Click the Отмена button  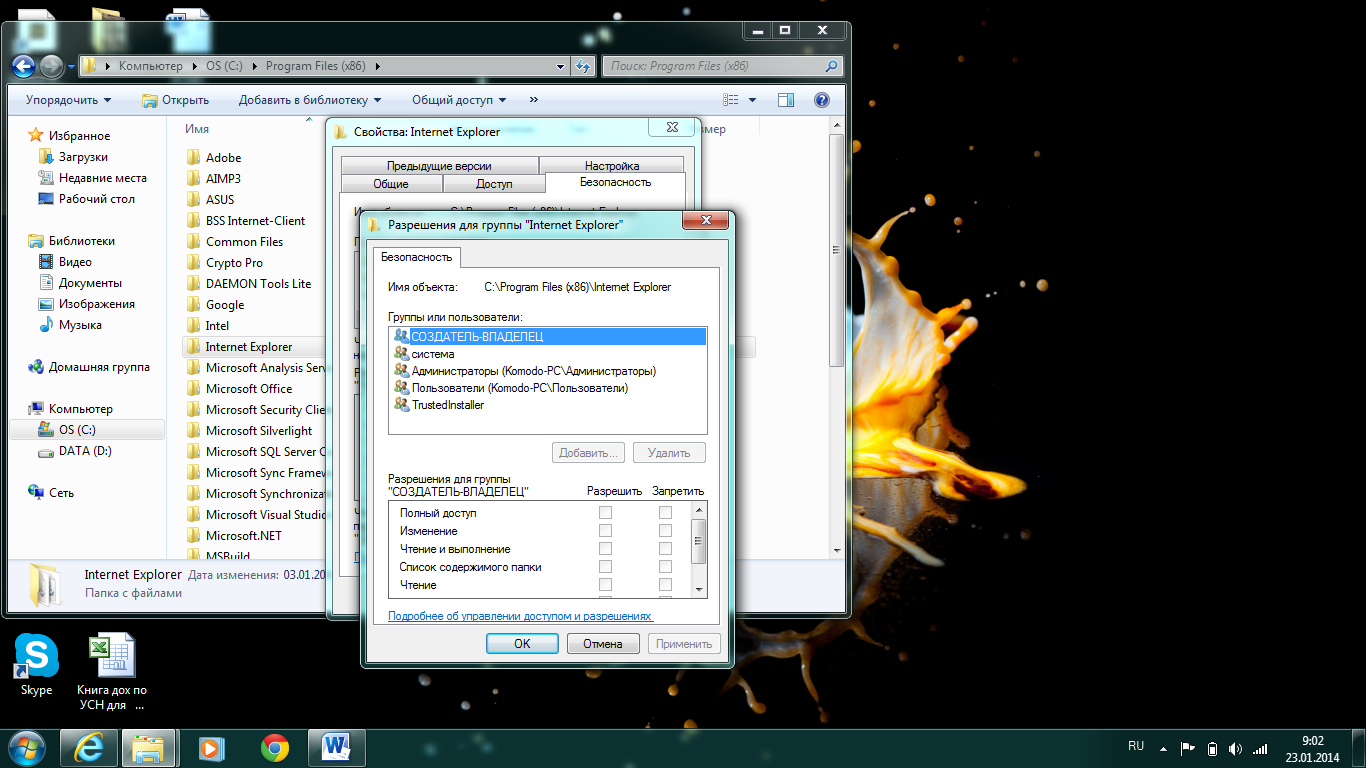[603, 643]
